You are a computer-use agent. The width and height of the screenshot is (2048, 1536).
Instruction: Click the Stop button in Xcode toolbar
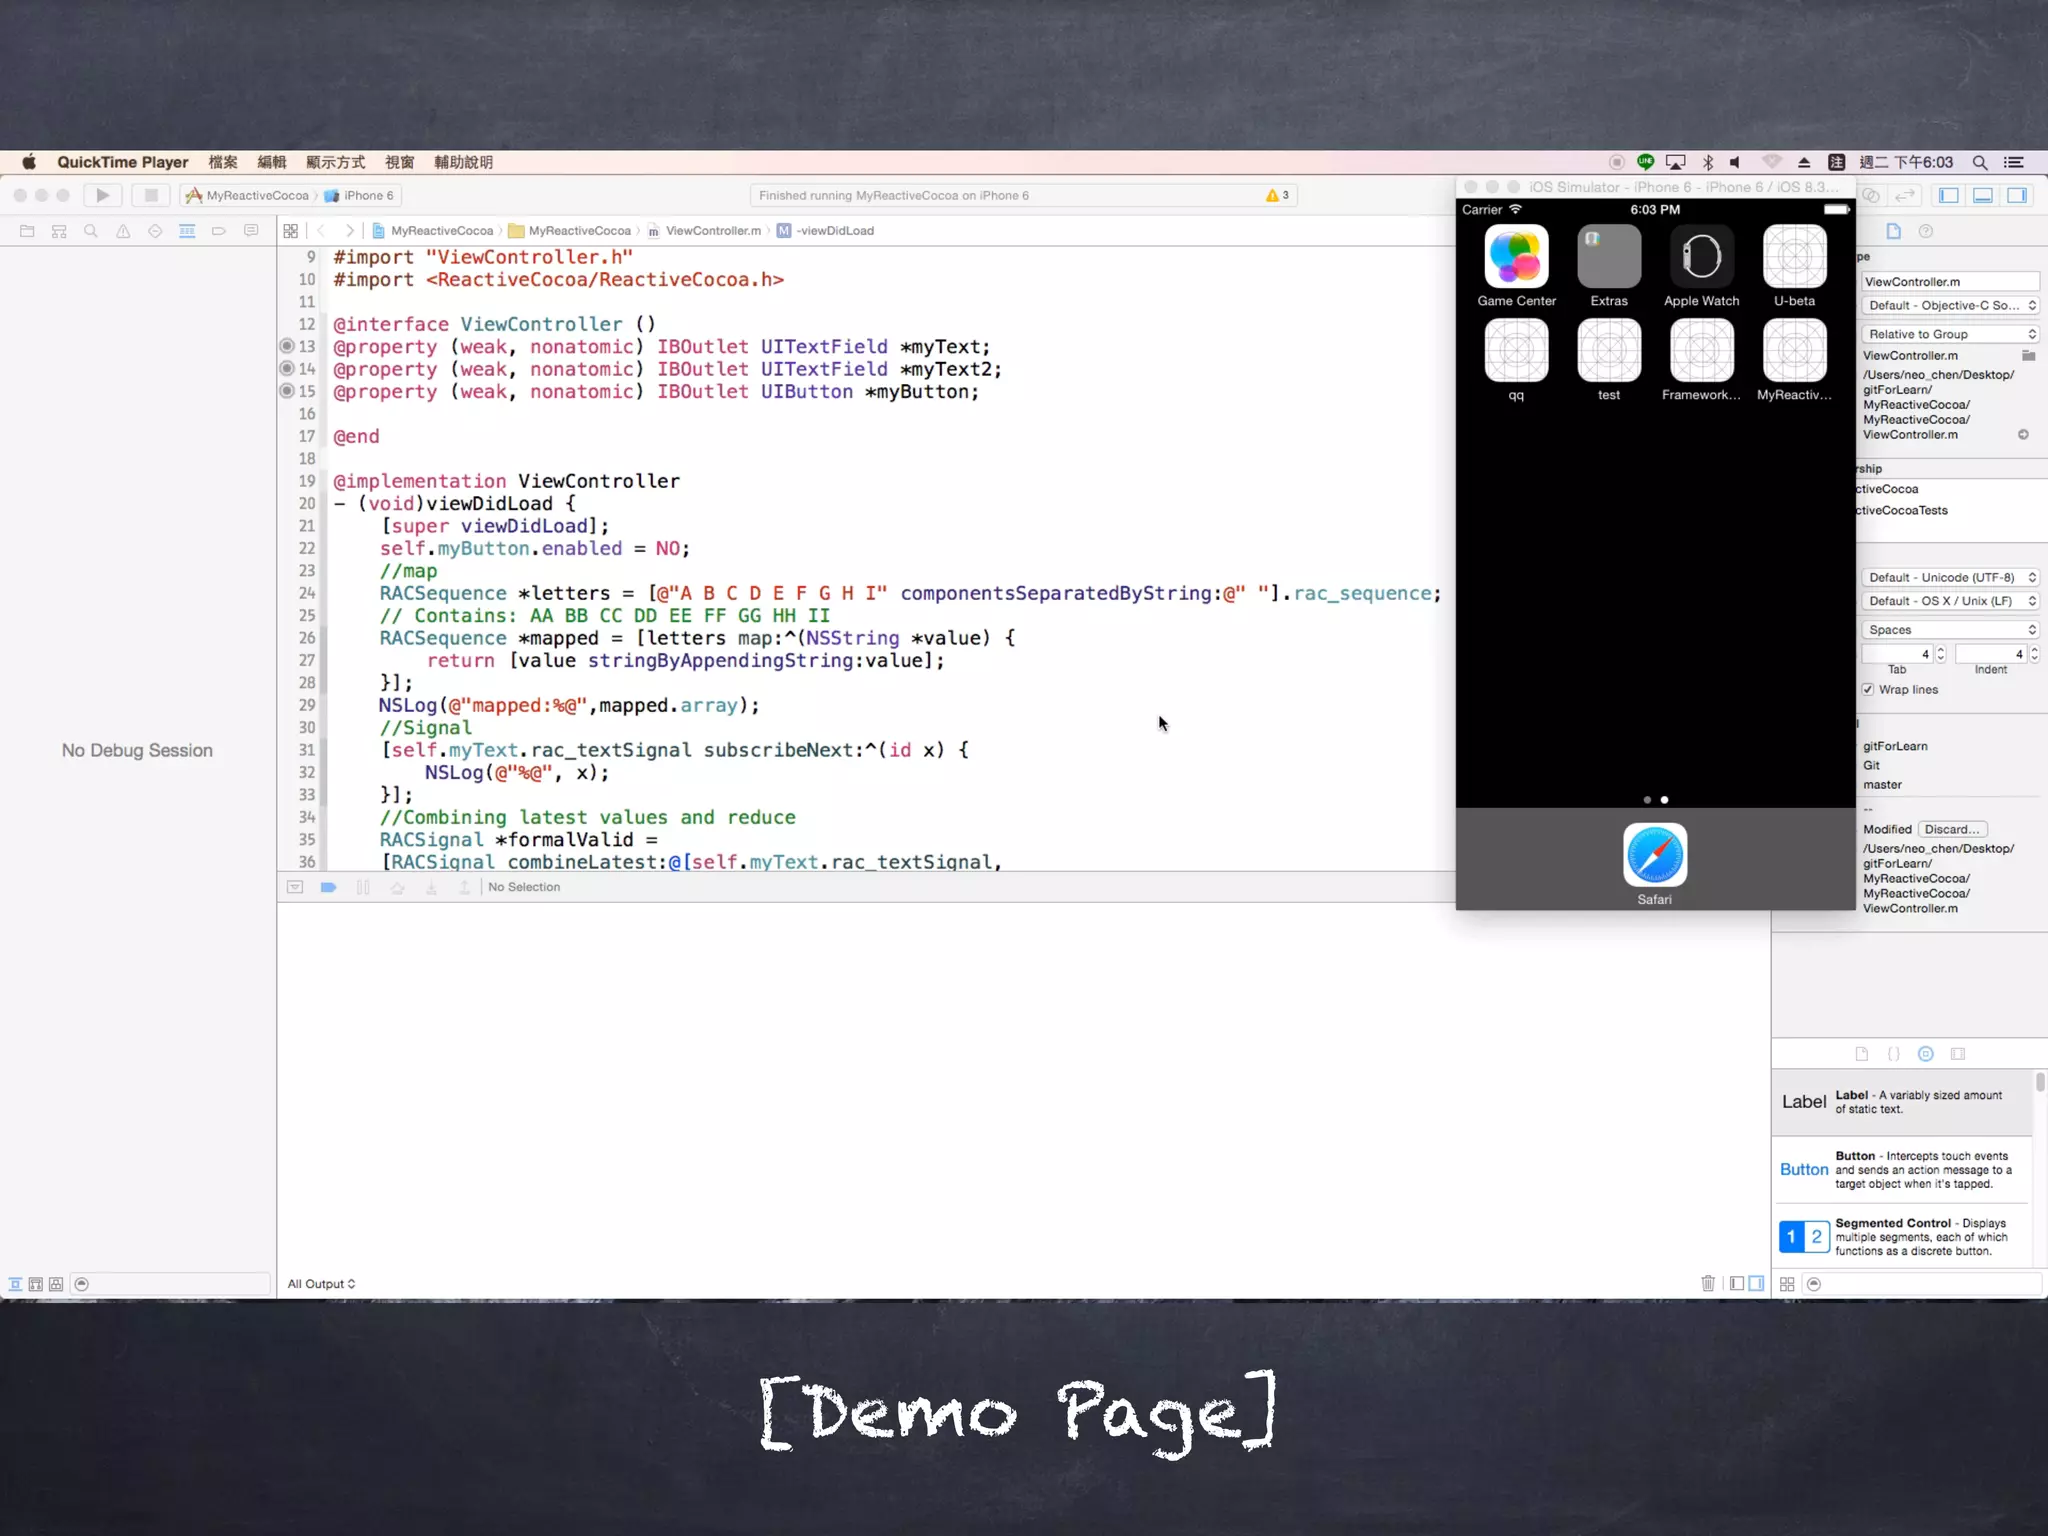(x=151, y=195)
